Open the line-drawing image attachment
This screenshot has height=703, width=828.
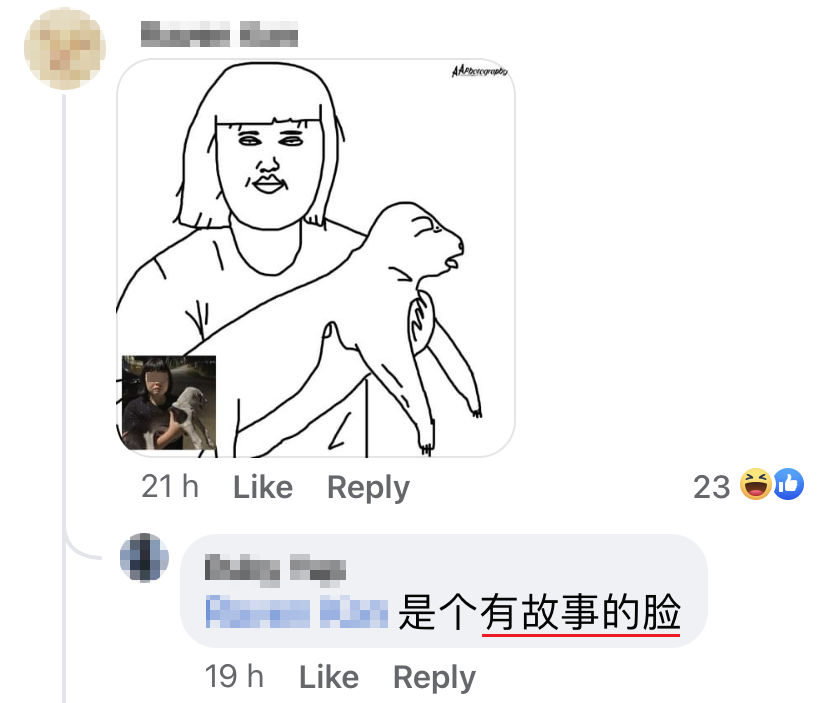pyautogui.click(x=316, y=258)
